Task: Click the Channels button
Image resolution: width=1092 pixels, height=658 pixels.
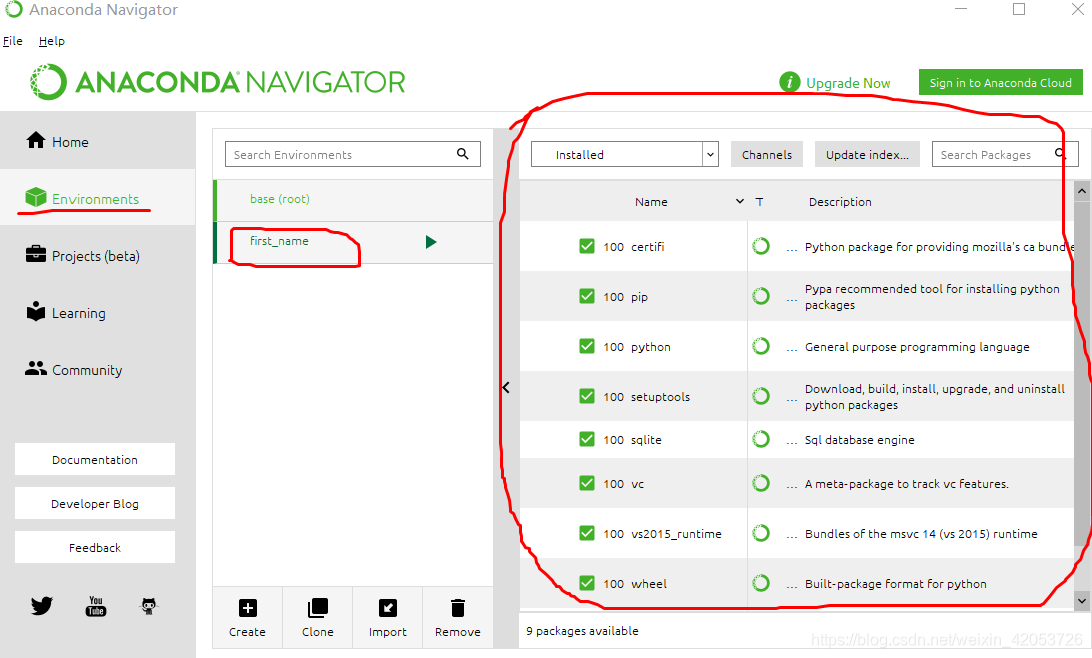Action: 767,155
